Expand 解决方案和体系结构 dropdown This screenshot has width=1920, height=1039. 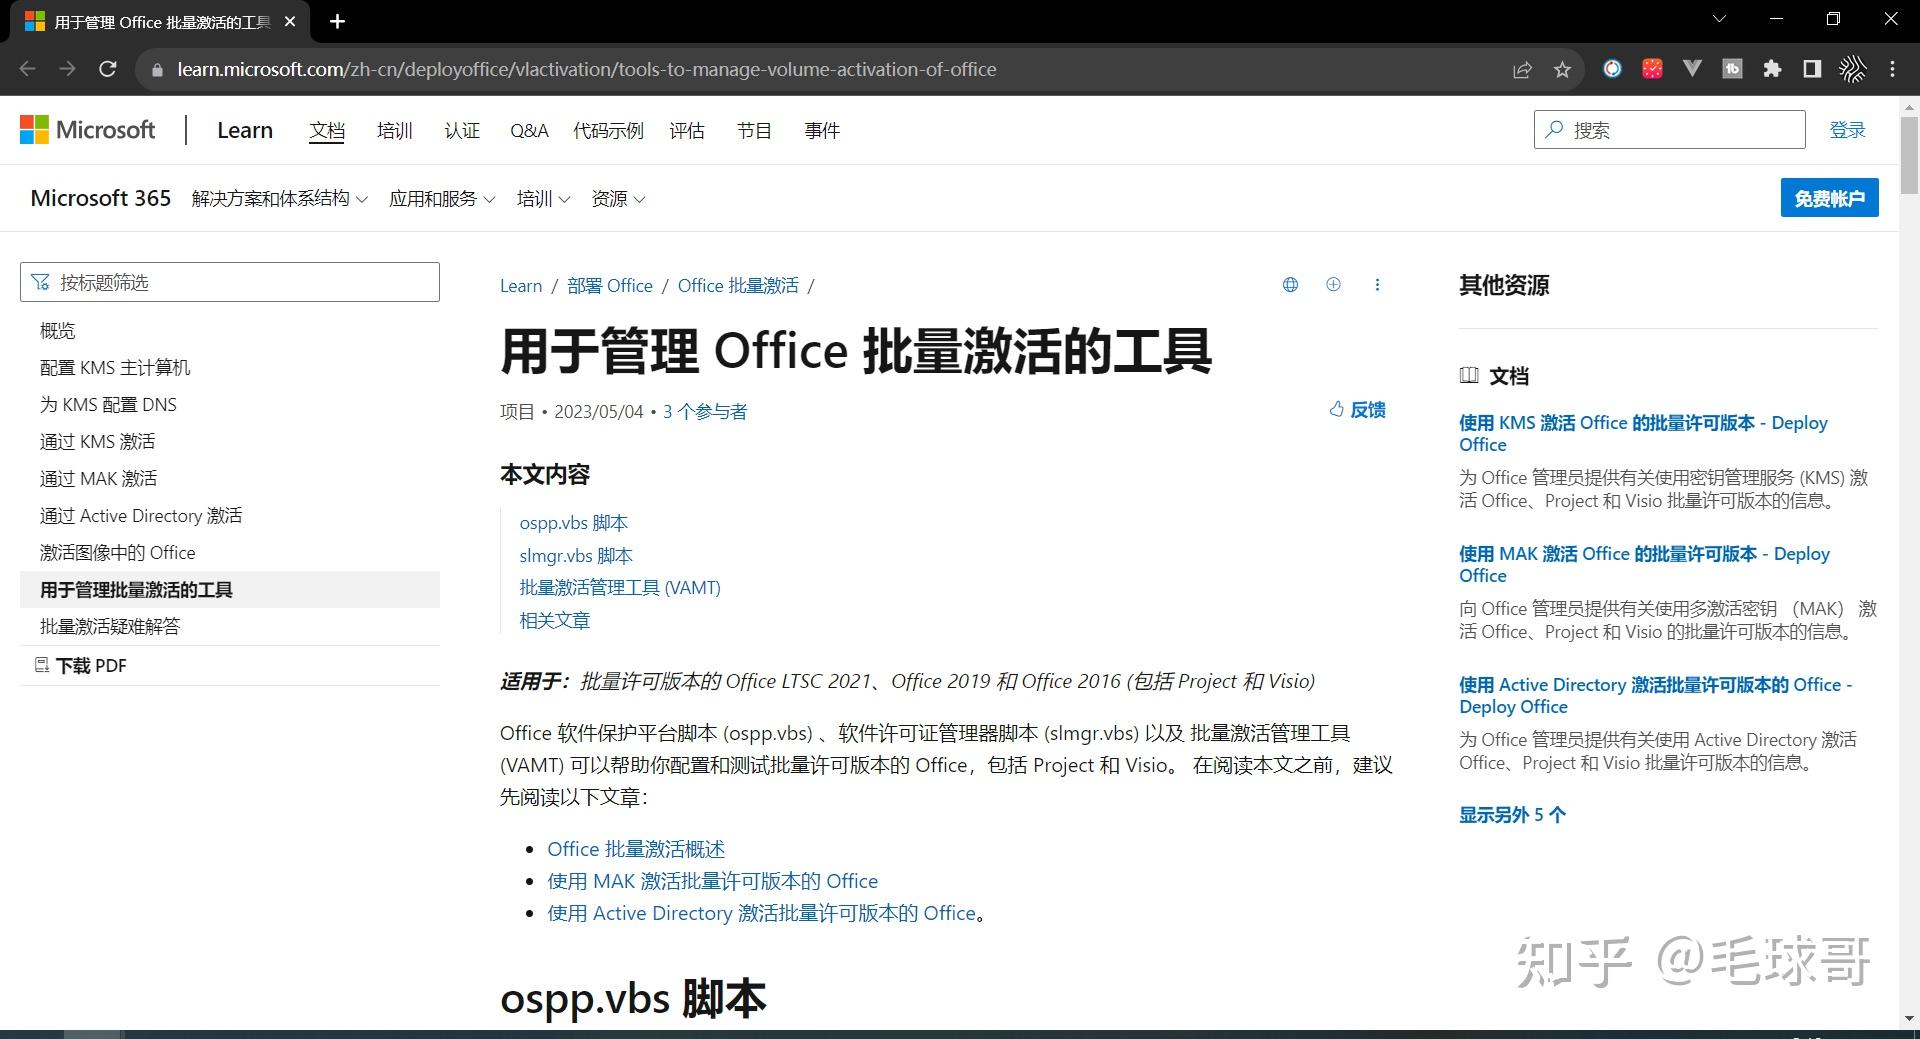pos(280,199)
